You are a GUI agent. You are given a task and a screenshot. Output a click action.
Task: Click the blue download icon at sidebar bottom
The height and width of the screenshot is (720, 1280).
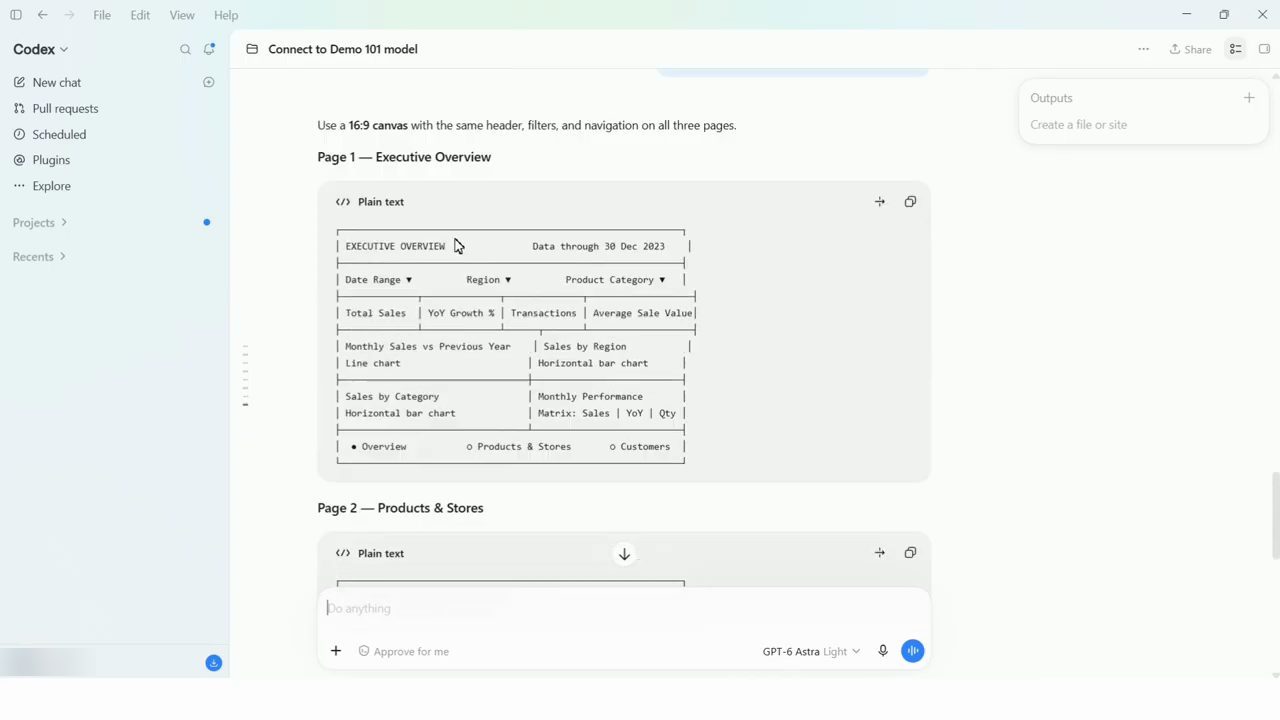(214, 663)
